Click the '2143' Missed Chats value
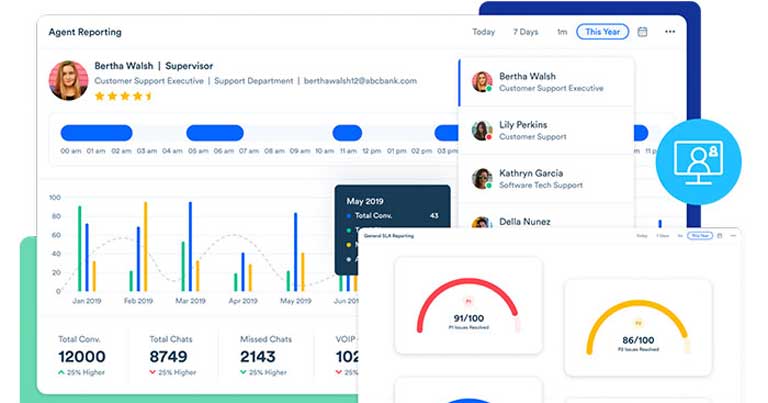 (x=258, y=356)
